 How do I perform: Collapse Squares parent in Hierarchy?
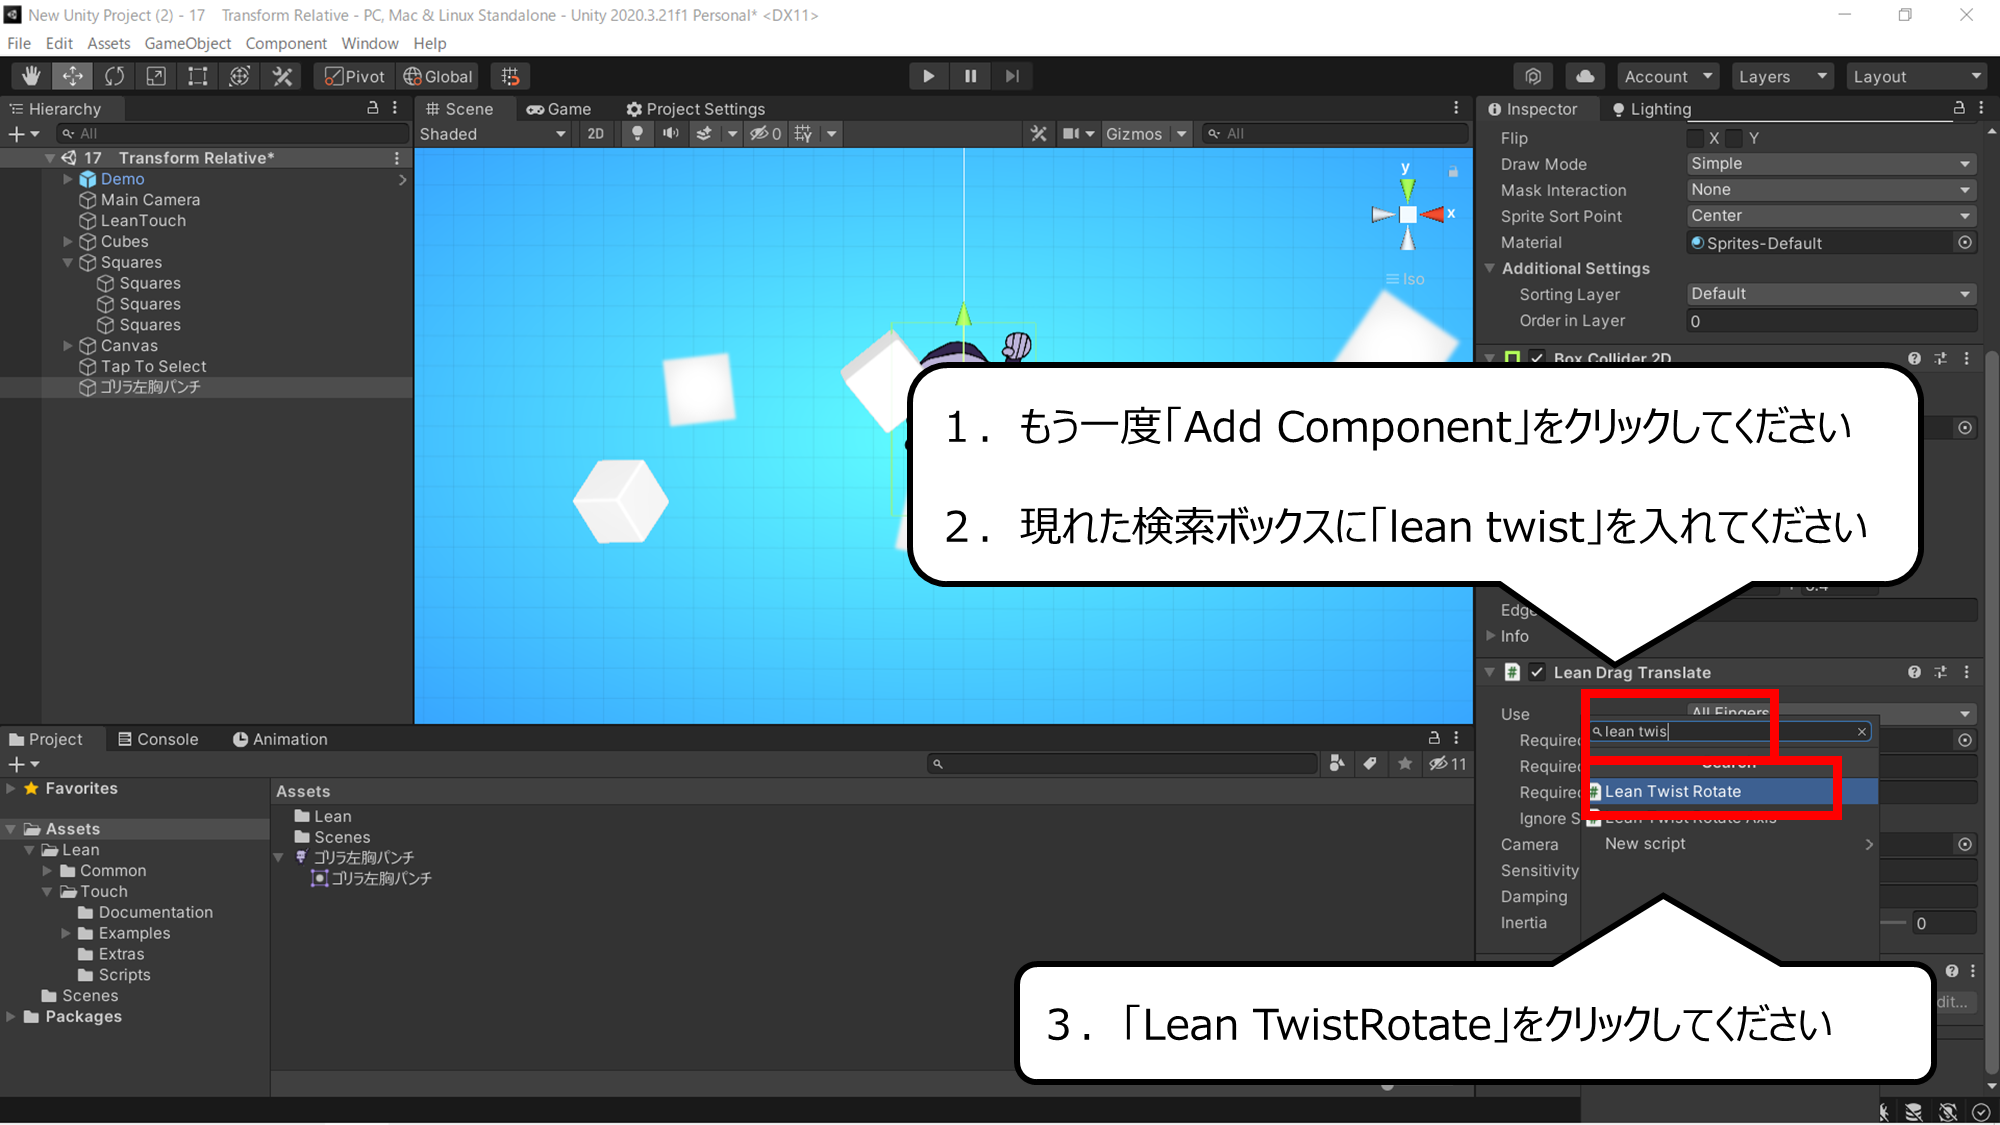pyautogui.click(x=68, y=263)
